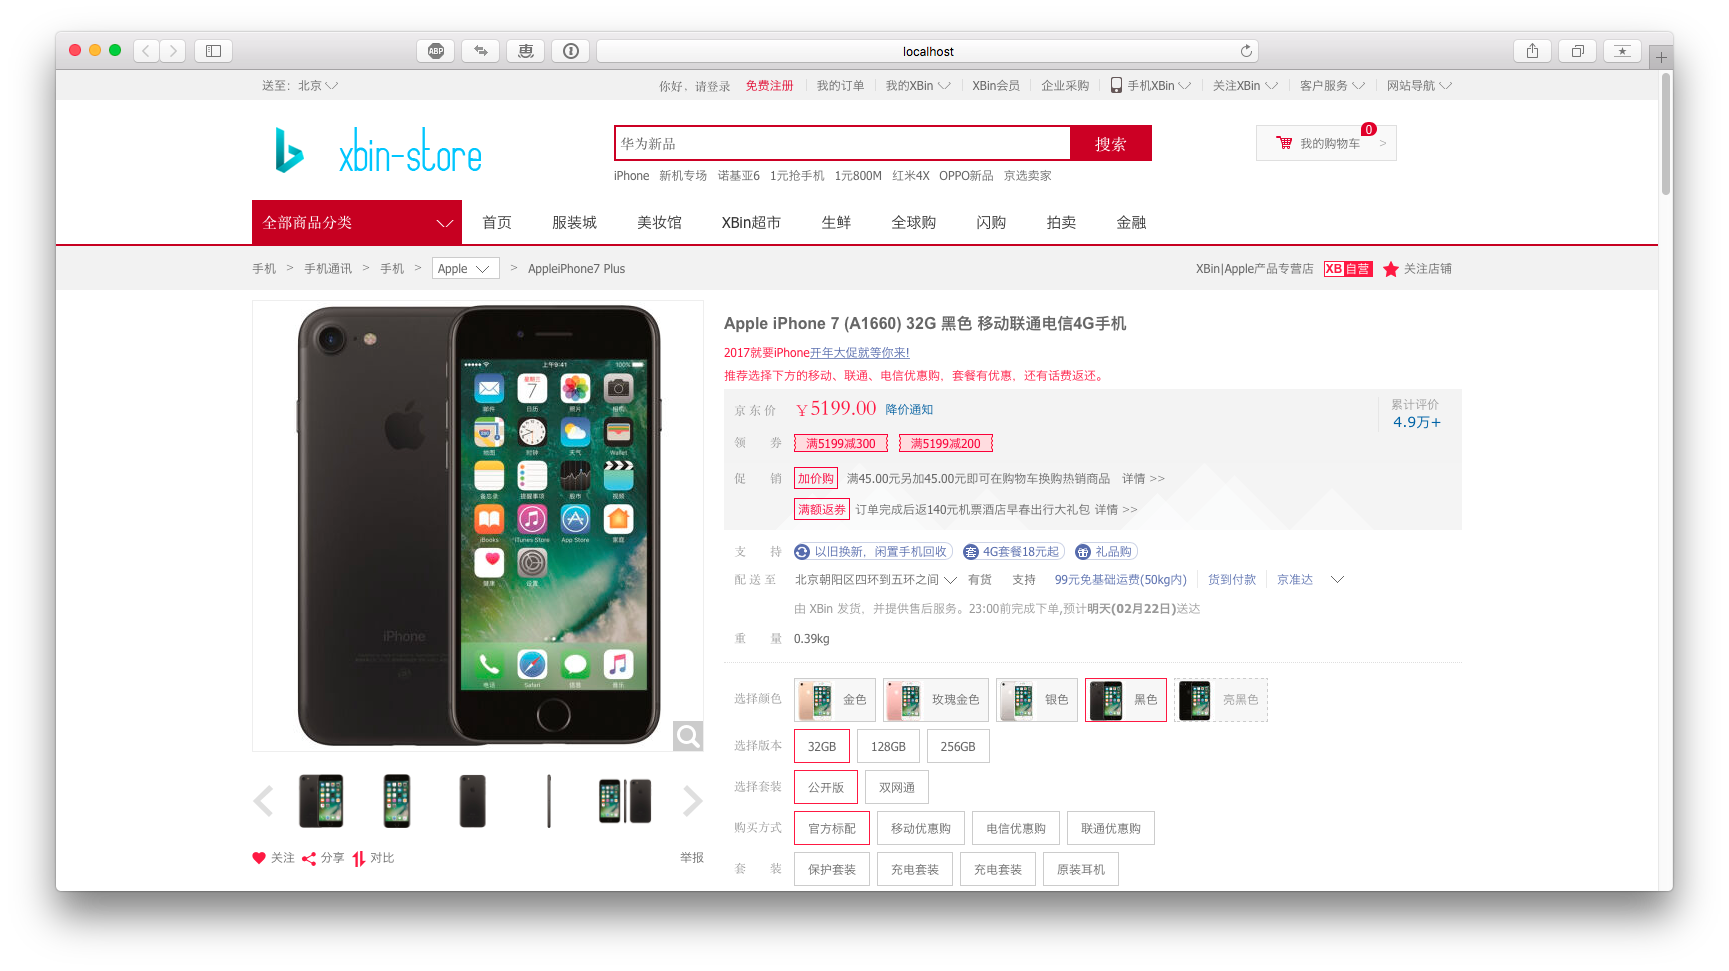Show all tabs overview icon
The height and width of the screenshot is (971, 1729).
(x=1577, y=51)
